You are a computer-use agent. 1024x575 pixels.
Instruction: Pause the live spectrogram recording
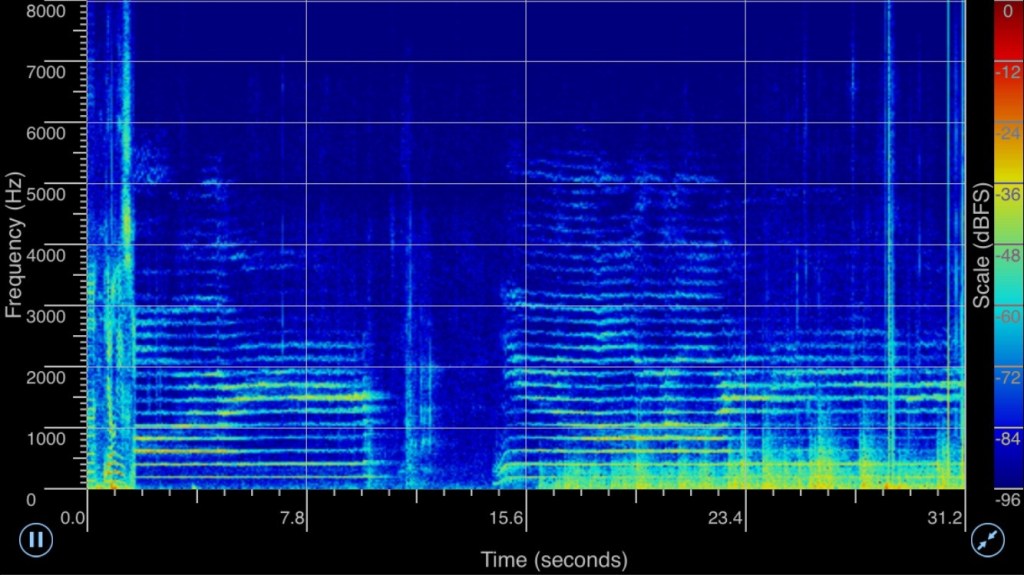coord(36,541)
